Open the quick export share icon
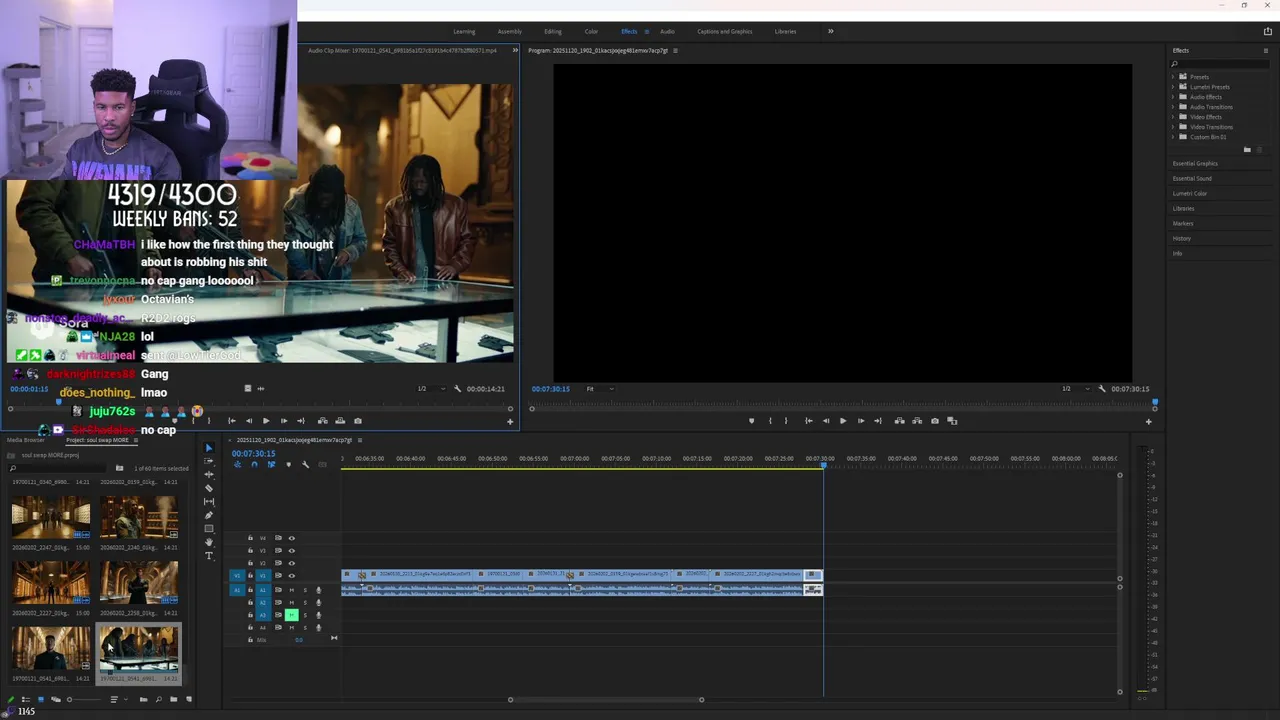The width and height of the screenshot is (1280, 720). click(1268, 31)
